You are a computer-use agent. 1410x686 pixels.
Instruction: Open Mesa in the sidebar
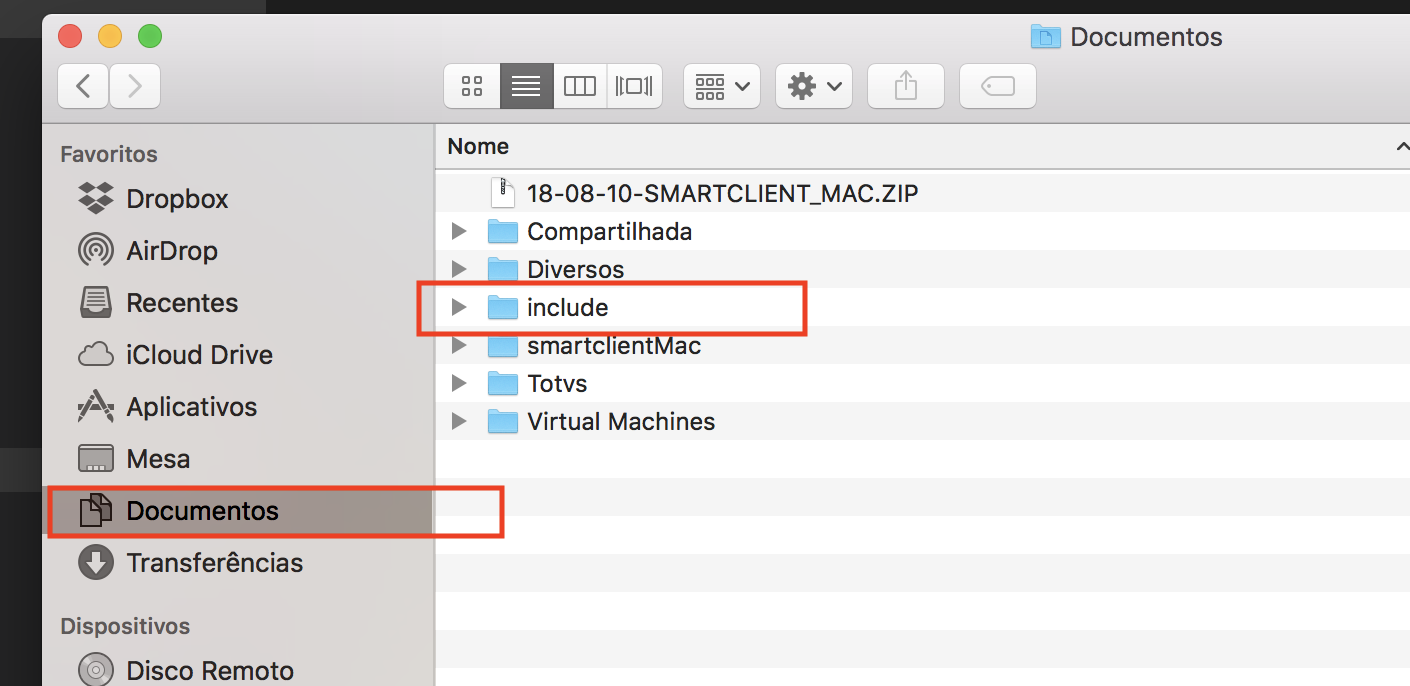[238, 459]
